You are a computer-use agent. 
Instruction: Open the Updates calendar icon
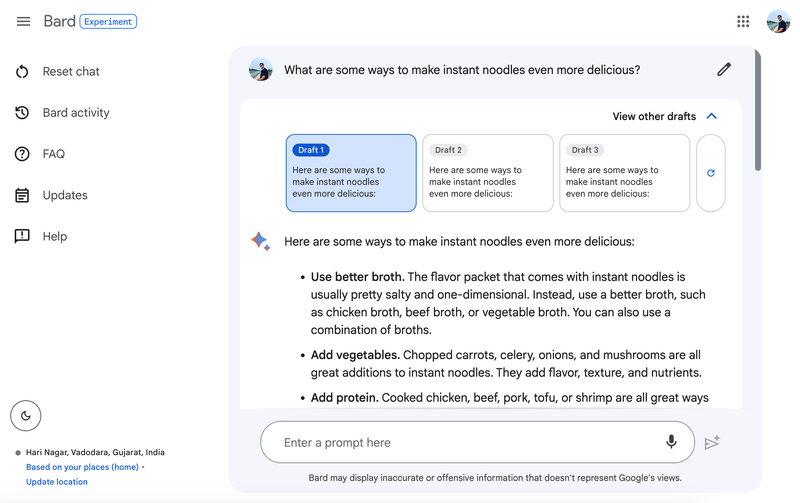pyautogui.click(x=22, y=195)
